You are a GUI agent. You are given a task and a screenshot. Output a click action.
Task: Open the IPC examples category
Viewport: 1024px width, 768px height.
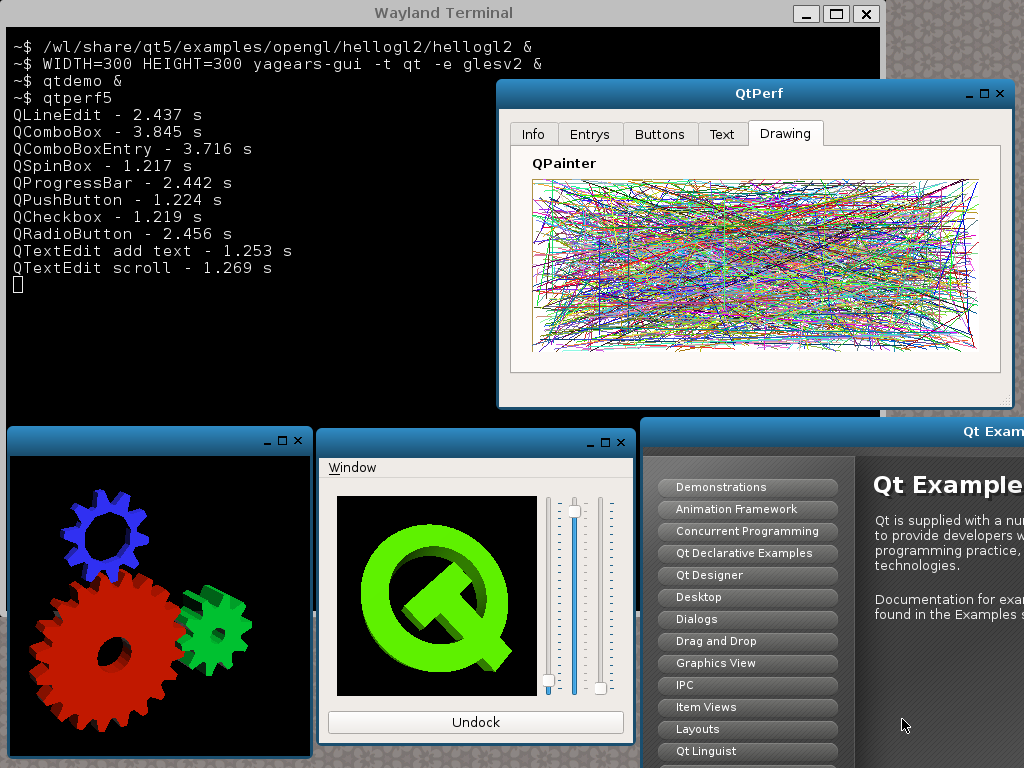748,685
